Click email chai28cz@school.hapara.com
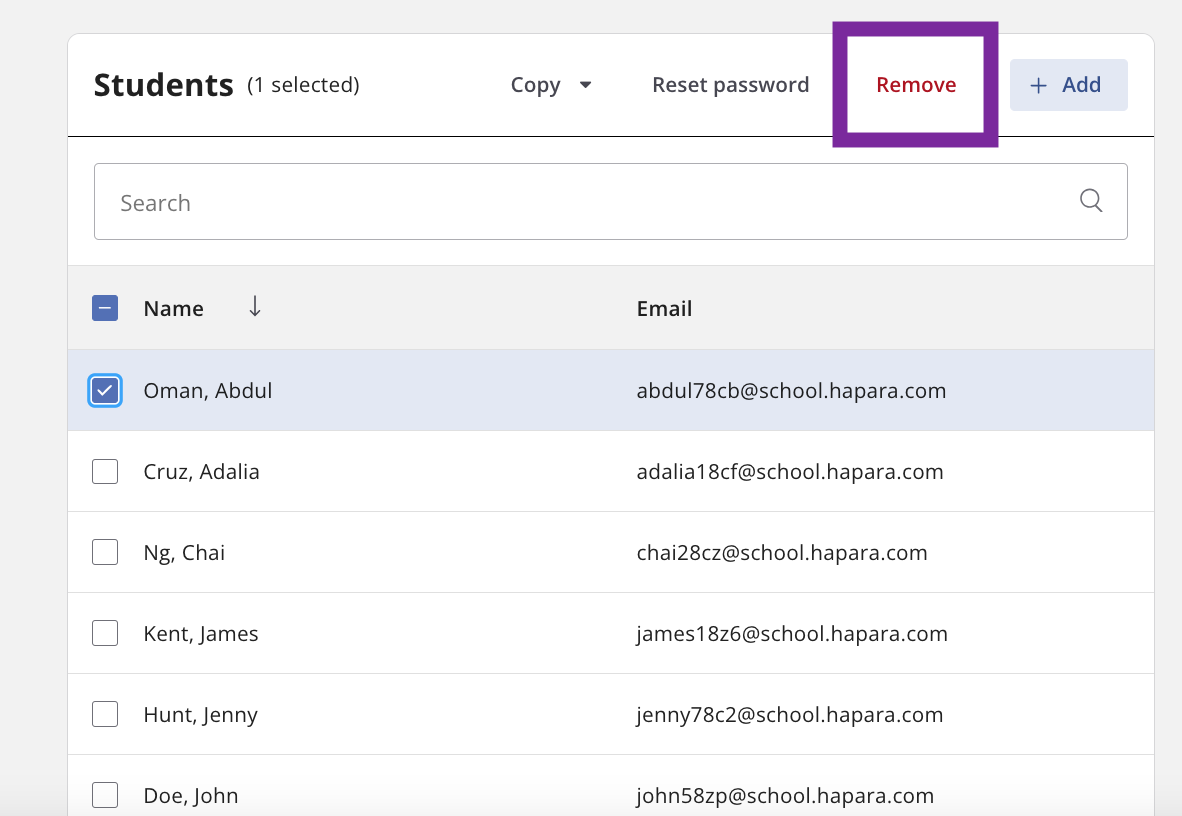1182x816 pixels. click(782, 553)
